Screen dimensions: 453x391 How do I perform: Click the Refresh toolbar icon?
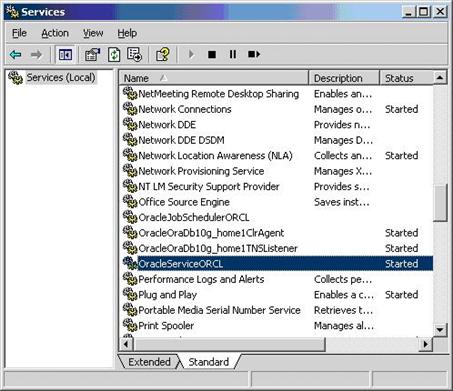[114, 54]
